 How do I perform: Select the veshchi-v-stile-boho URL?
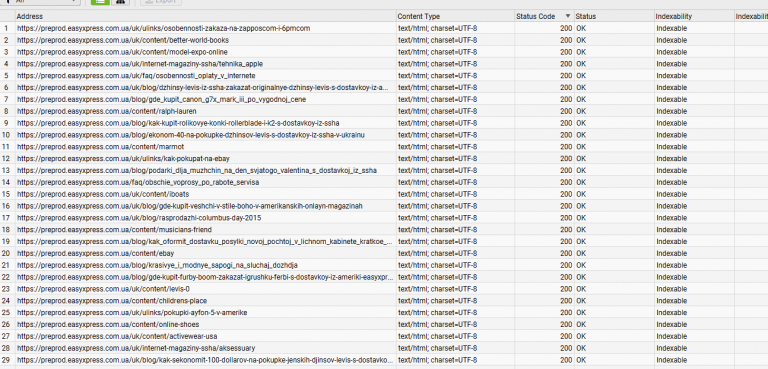pyautogui.click(x=190, y=206)
